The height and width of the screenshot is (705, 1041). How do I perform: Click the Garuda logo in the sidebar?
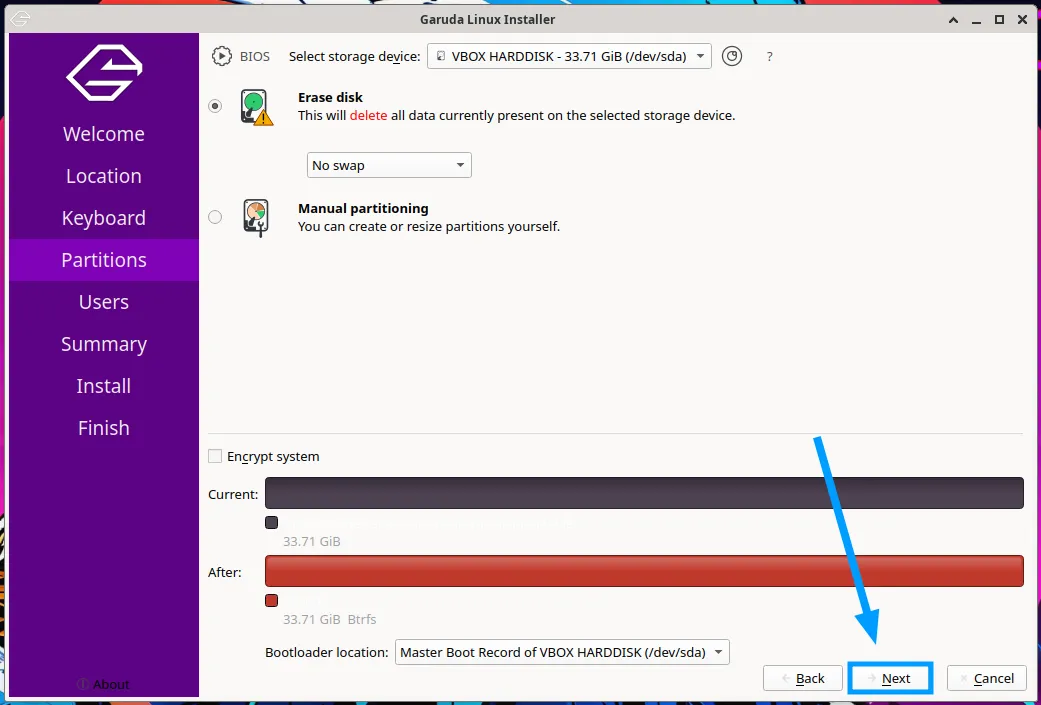pyautogui.click(x=104, y=72)
